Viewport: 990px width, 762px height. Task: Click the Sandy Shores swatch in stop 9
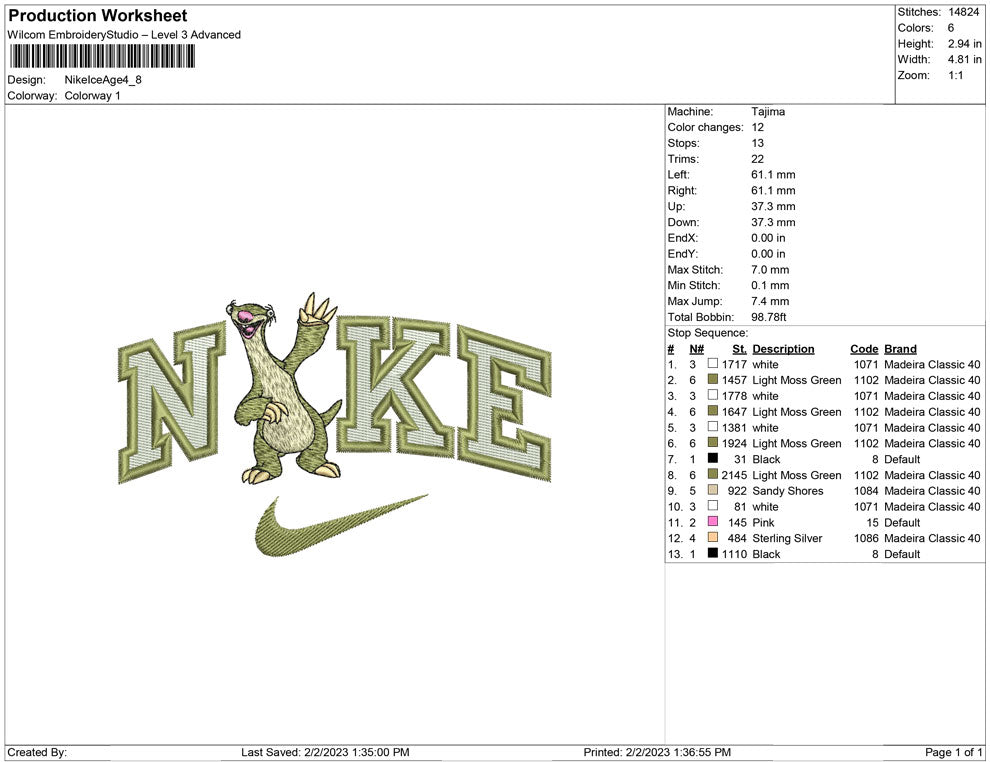click(713, 490)
